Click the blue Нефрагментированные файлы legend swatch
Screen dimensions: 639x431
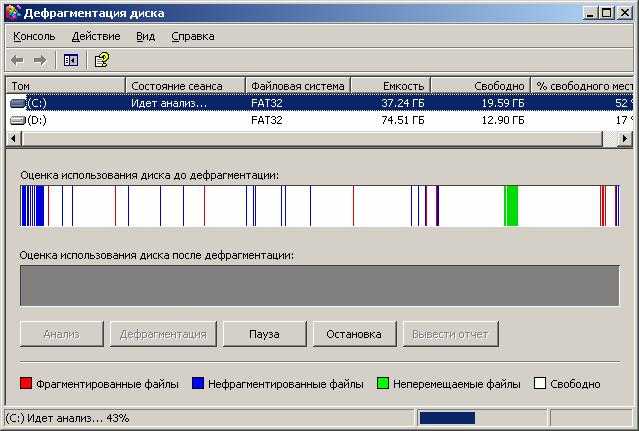[198, 383]
